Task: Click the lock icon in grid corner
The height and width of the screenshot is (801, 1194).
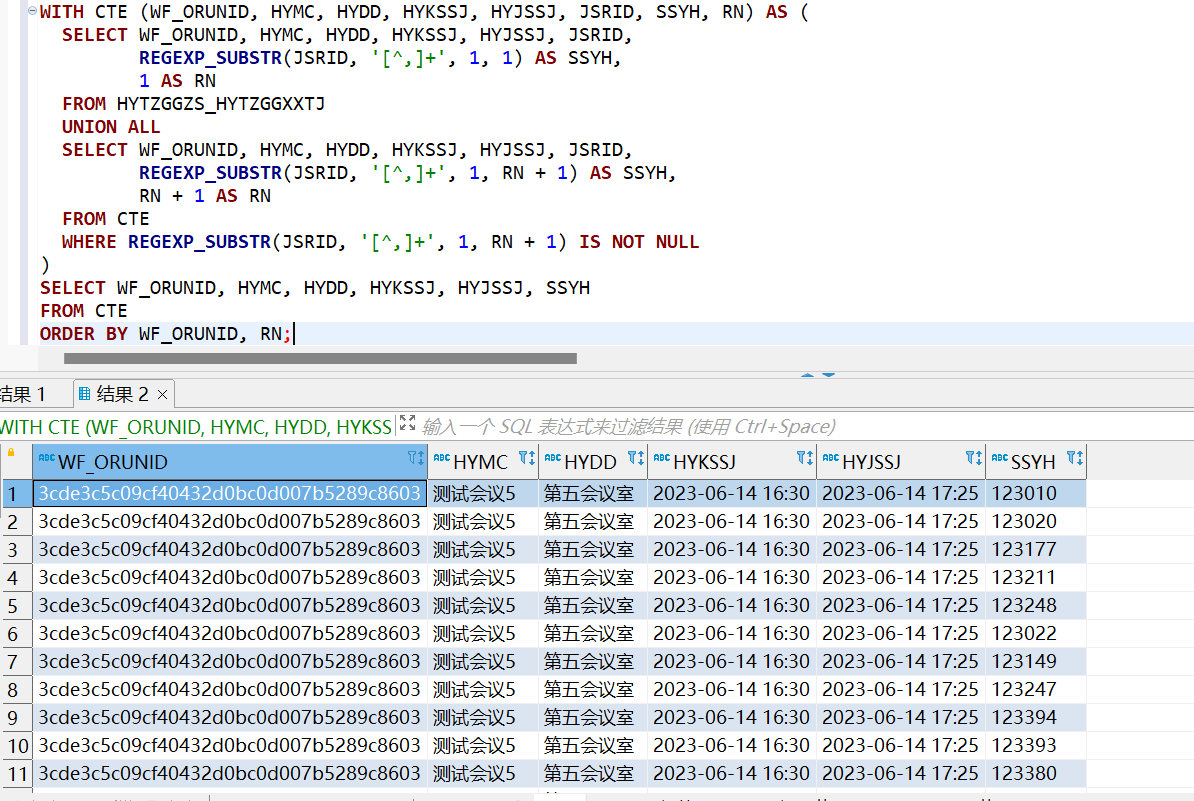Action: click(11, 452)
